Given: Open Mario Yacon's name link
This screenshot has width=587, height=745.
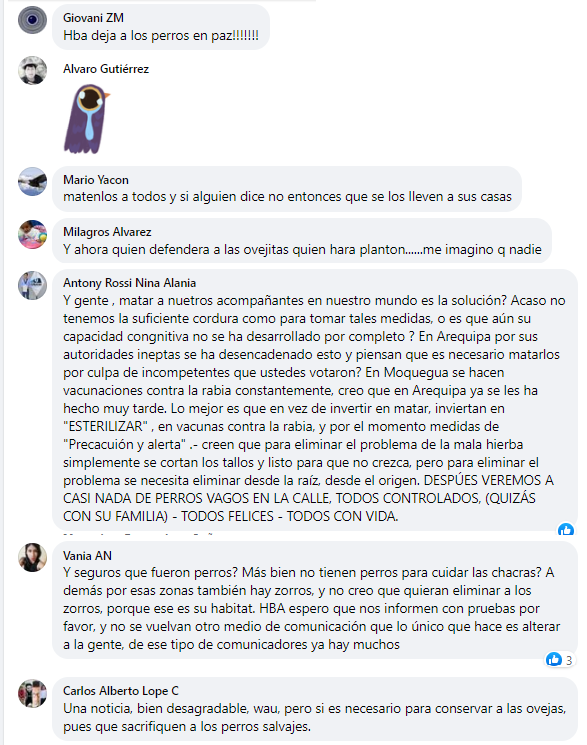Looking at the screenshot, I should 96,180.
